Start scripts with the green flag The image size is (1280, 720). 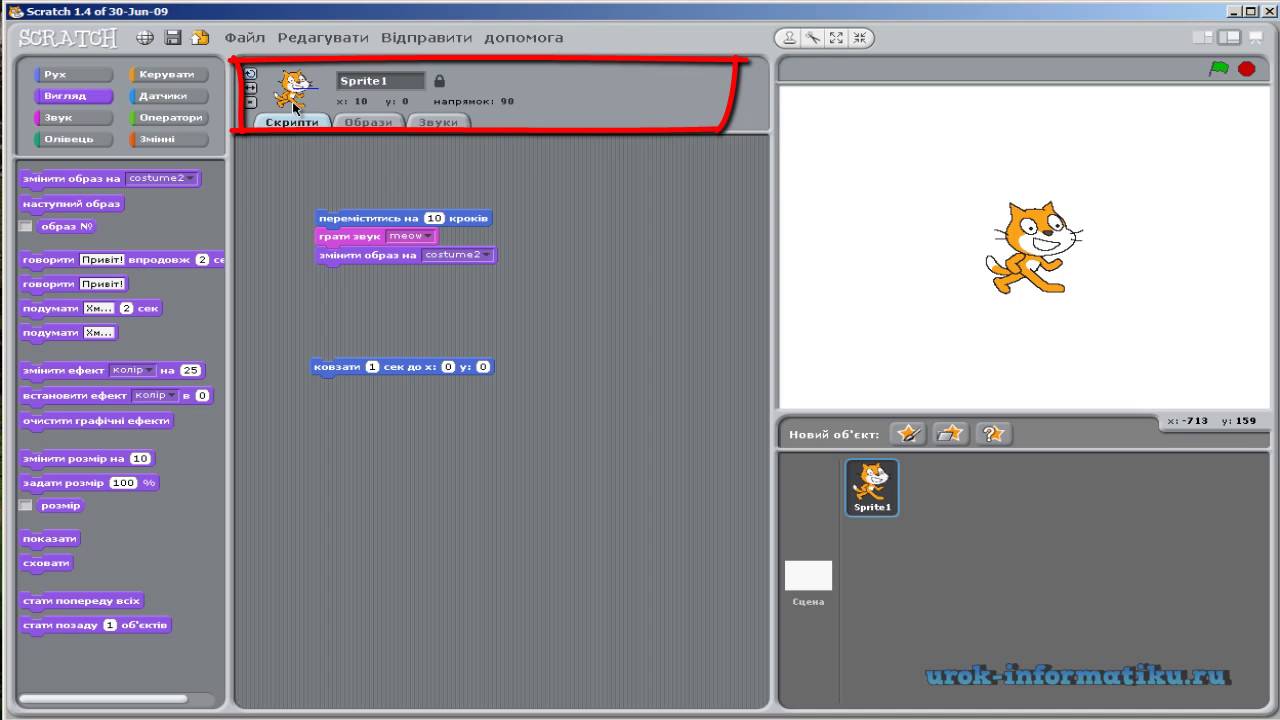pyautogui.click(x=1219, y=68)
